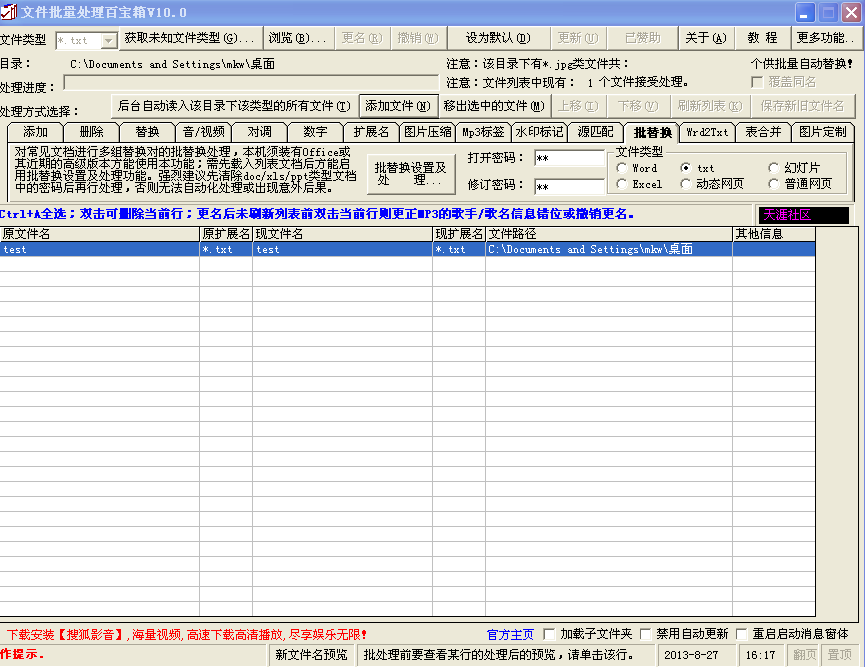Click 获取未知文件类型(G) button
Screen dimensions: 865x667
pyautogui.click(x=190, y=38)
